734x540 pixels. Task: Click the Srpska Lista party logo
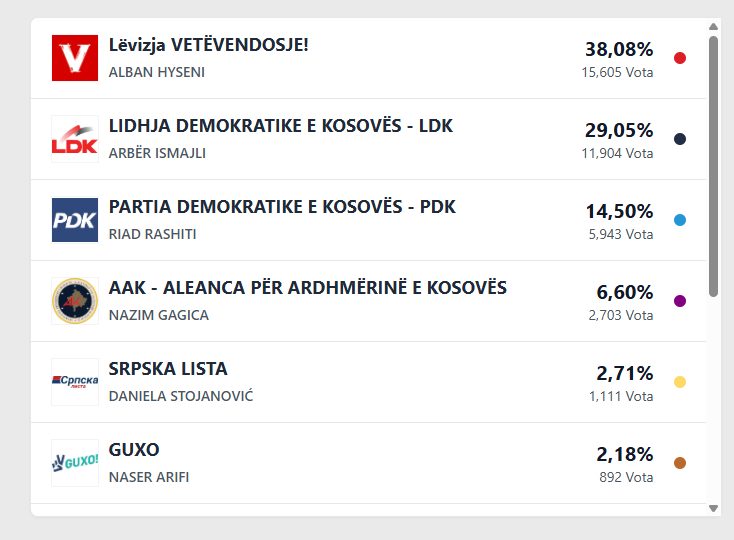point(75,382)
